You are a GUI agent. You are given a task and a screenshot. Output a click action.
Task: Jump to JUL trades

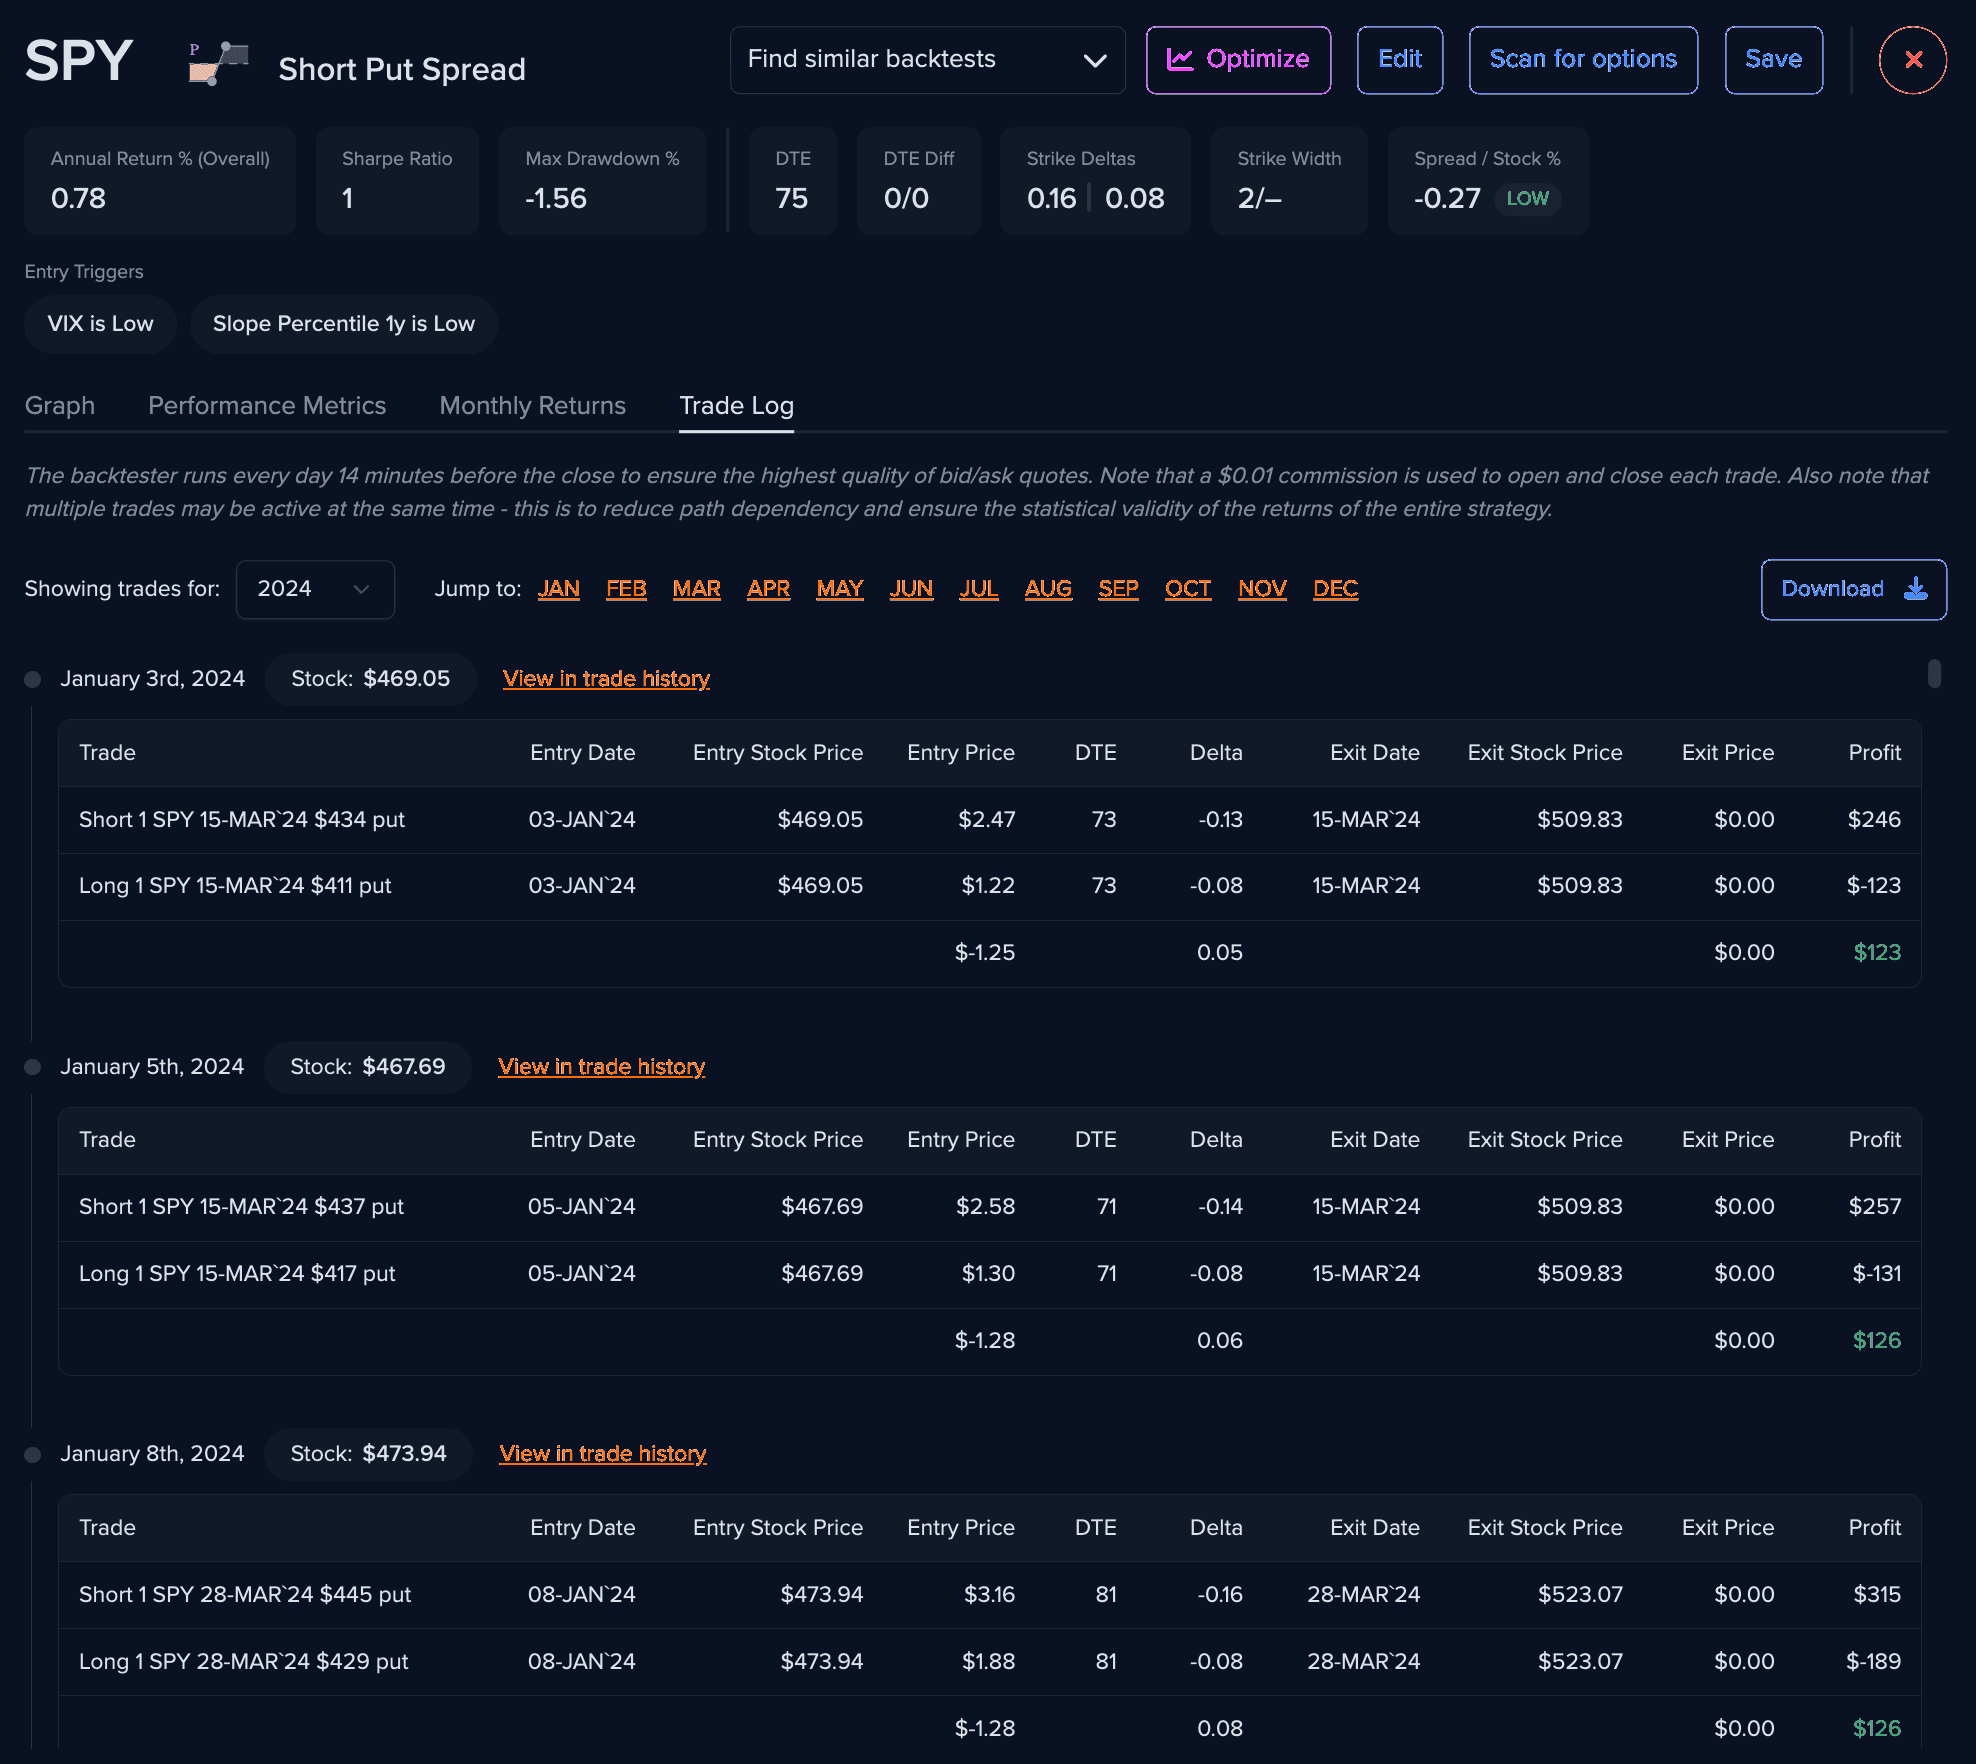pos(978,589)
